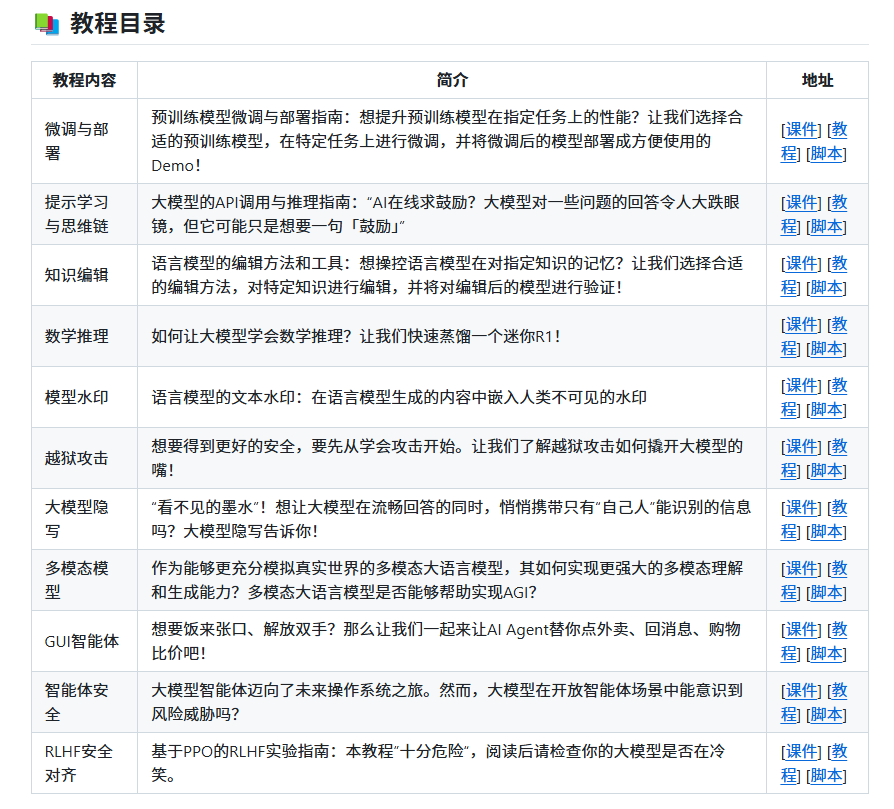This screenshot has width=894, height=809.
Task: Open the 脚本 link for 微调与部署
Action: click(x=826, y=154)
